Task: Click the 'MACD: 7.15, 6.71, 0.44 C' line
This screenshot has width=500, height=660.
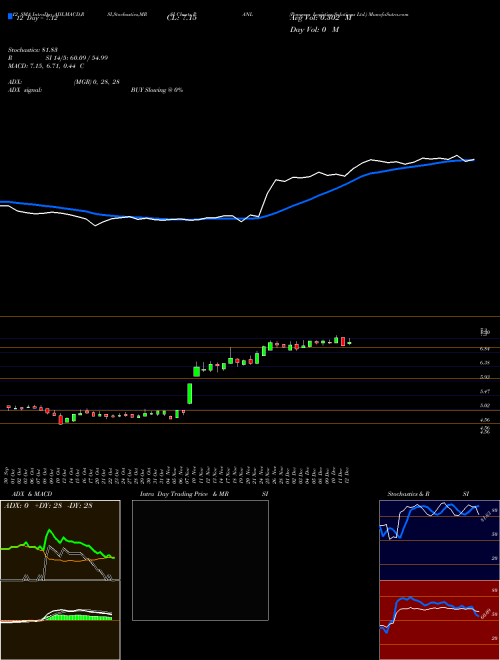Action: [x=46, y=66]
